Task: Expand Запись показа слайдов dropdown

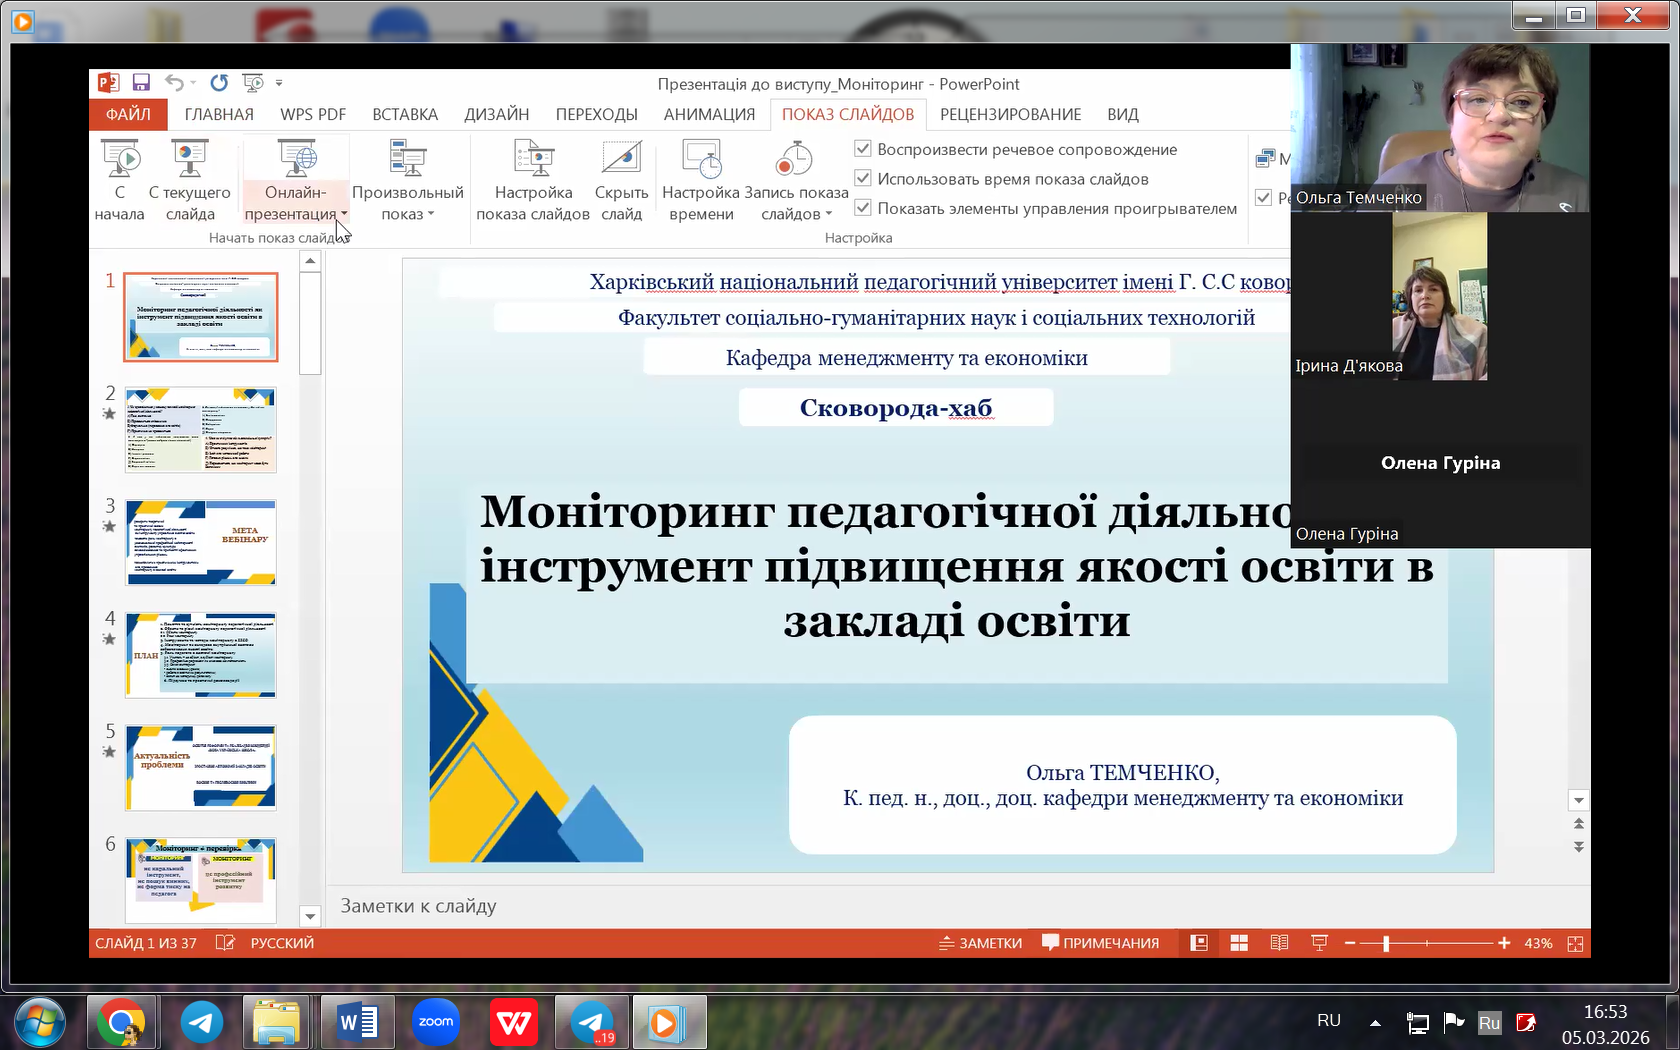Action: click(828, 214)
